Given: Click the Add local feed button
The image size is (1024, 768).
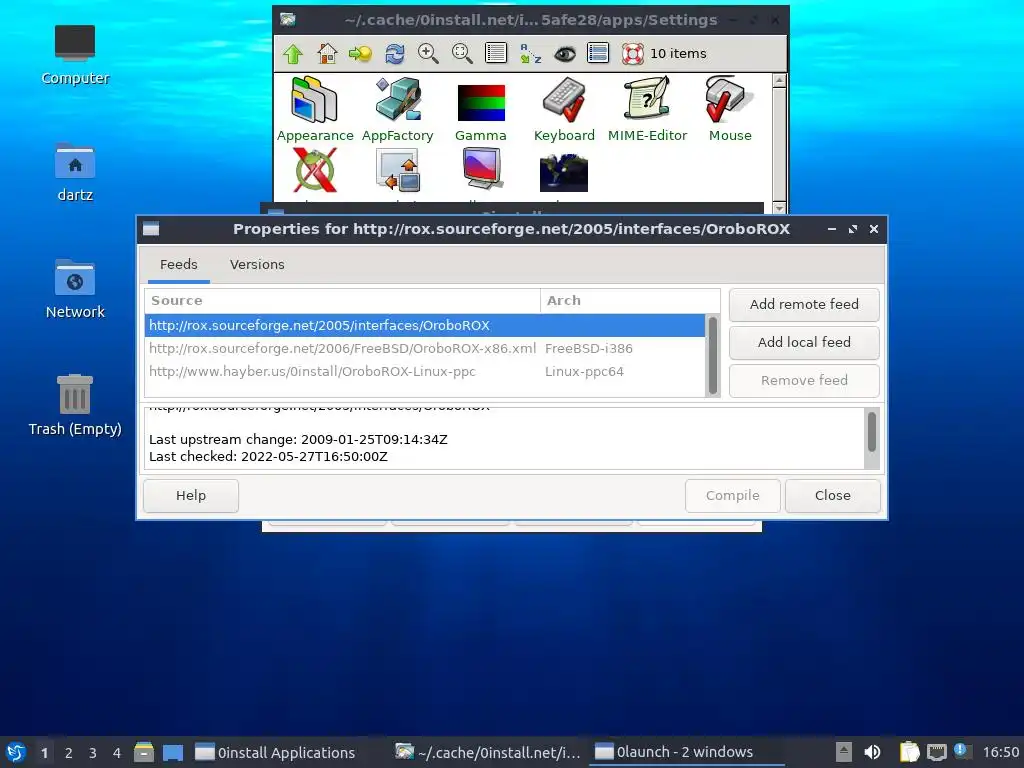Looking at the screenshot, I should tap(804, 342).
